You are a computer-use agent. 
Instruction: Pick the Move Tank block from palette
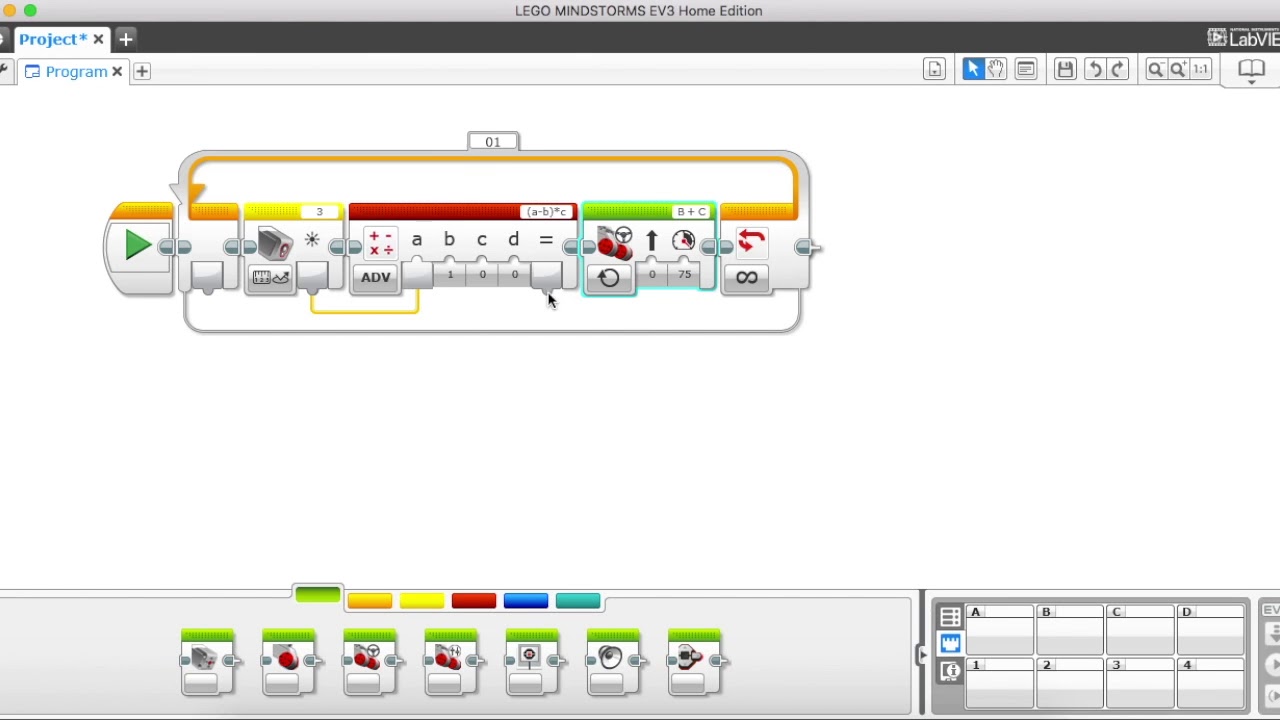[x=450, y=662]
